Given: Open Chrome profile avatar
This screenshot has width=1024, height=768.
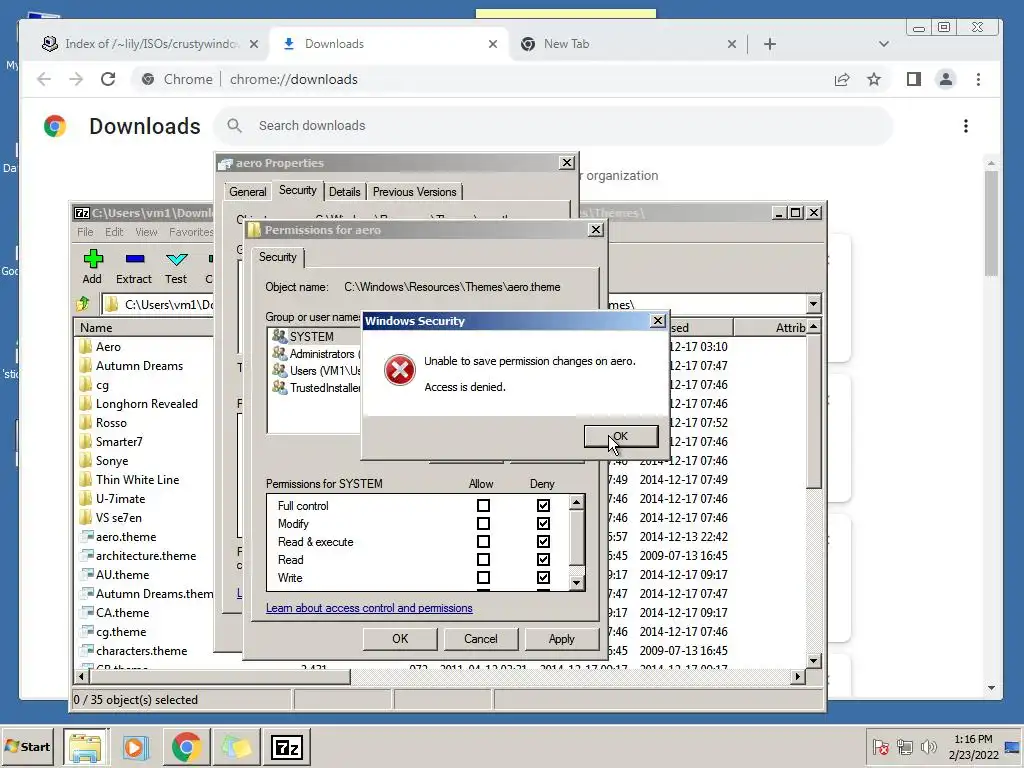Looking at the screenshot, I should [x=946, y=79].
